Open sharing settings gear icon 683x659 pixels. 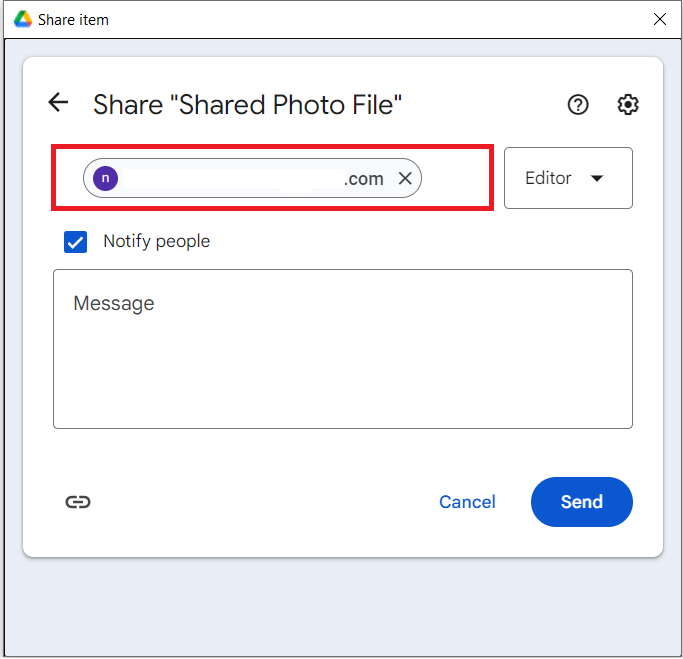[628, 104]
